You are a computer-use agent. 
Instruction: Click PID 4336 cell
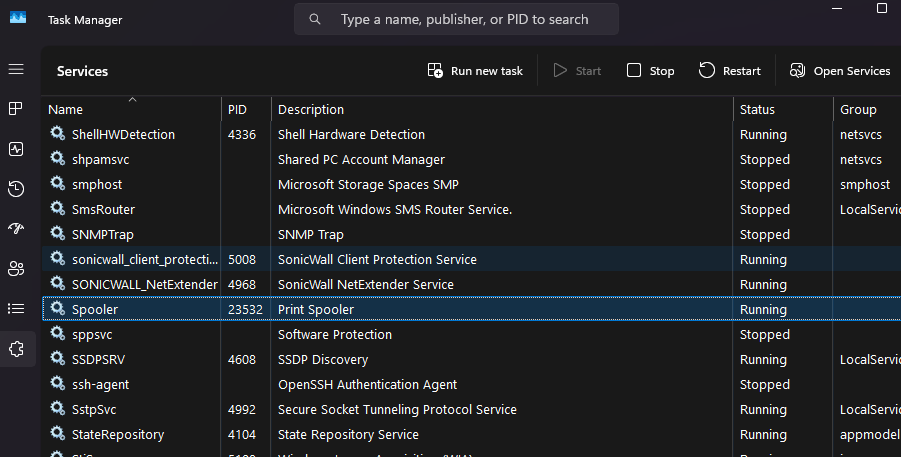(242, 135)
